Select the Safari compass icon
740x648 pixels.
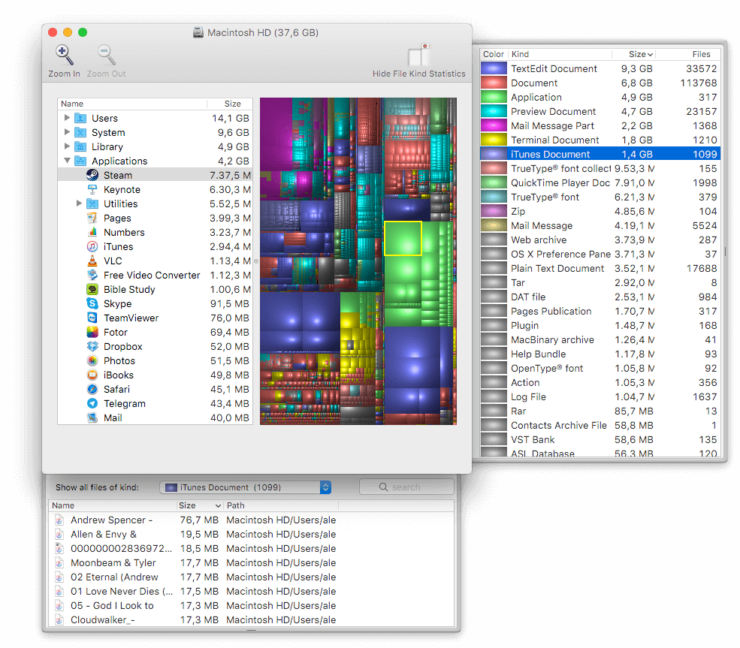(92, 389)
